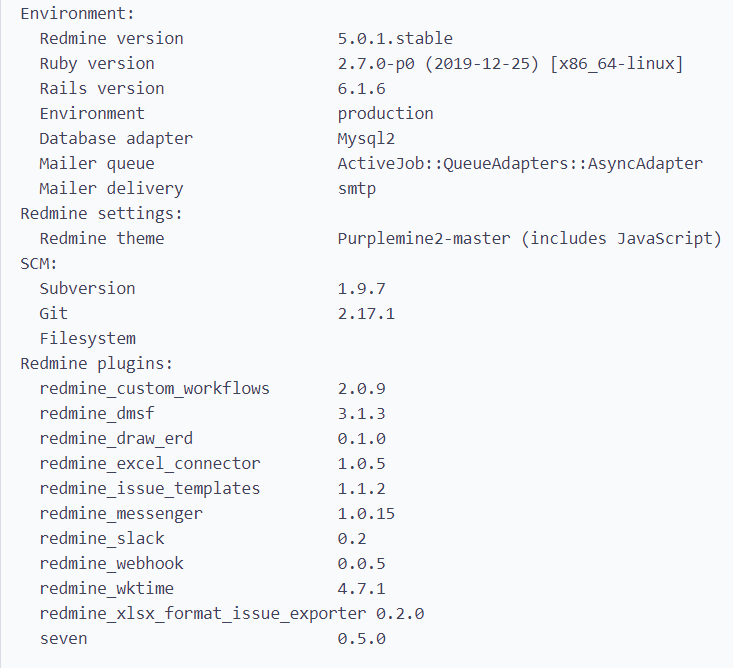
Task: Click the Git 2.17.1 version number
Action: 366,314
